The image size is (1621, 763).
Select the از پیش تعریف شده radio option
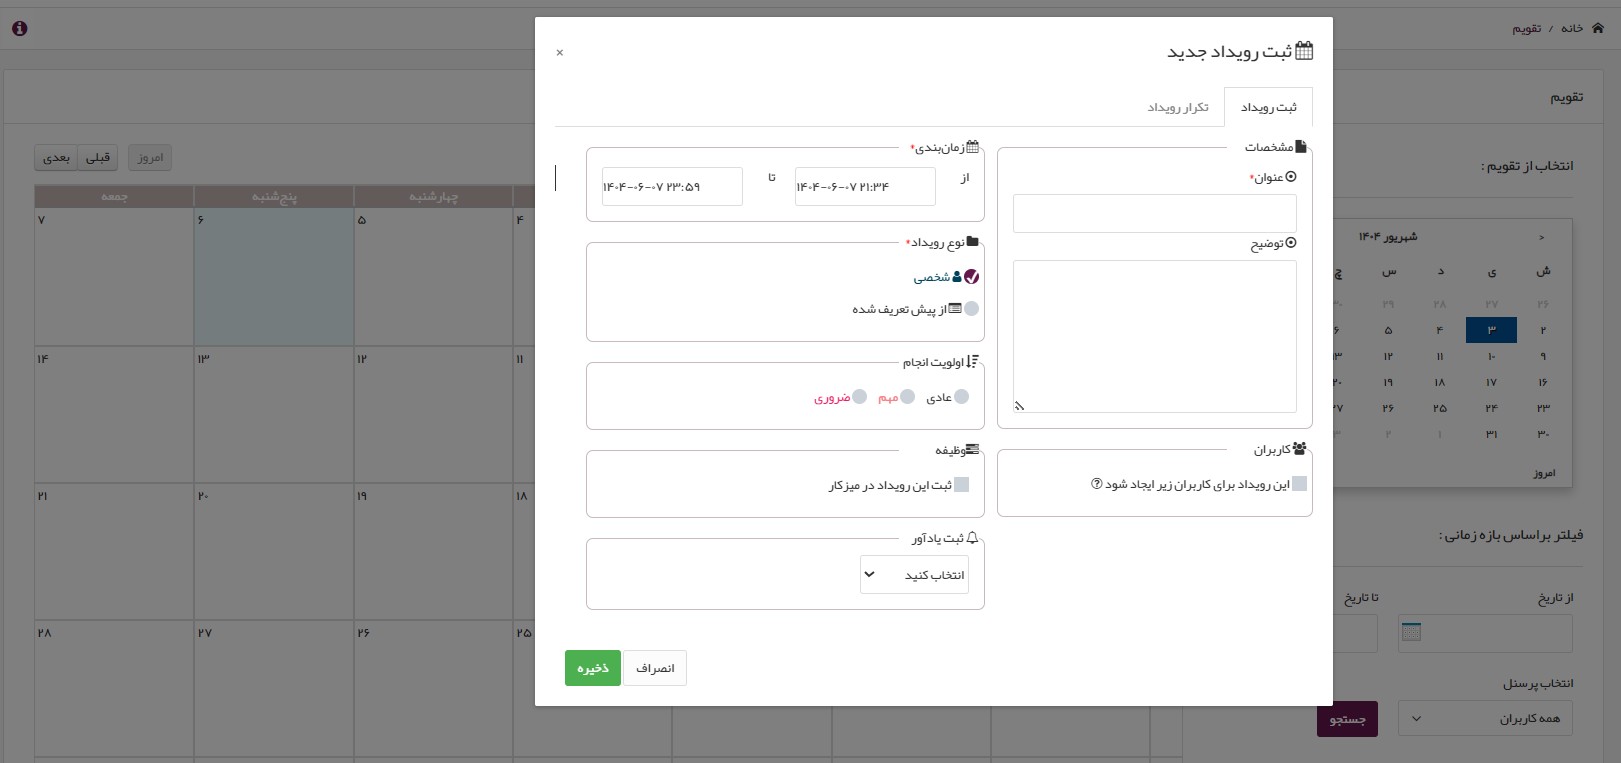(972, 309)
